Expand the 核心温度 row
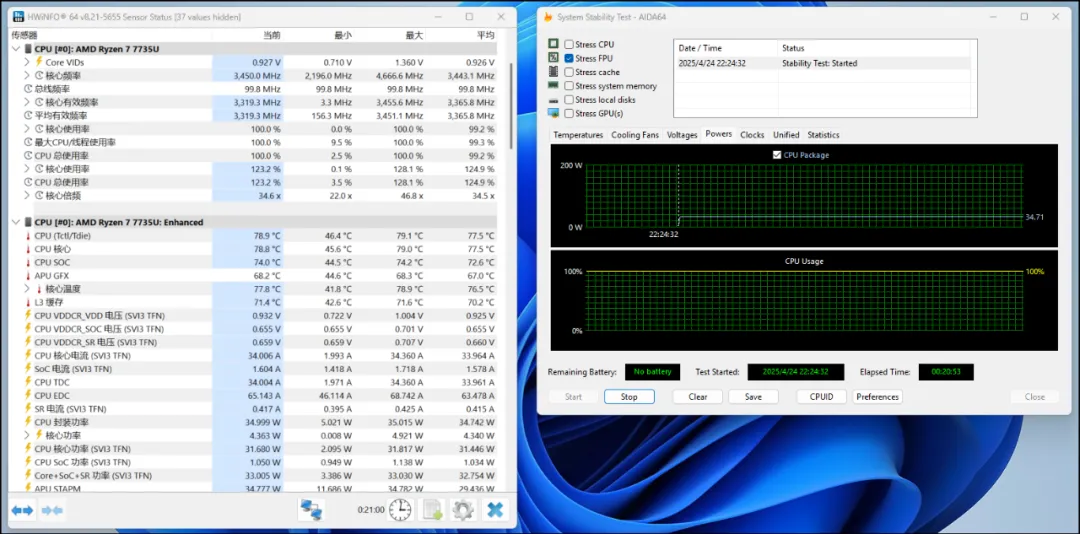Image resolution: width=1080 pixels, height=534 pixels. coord(27,289)
